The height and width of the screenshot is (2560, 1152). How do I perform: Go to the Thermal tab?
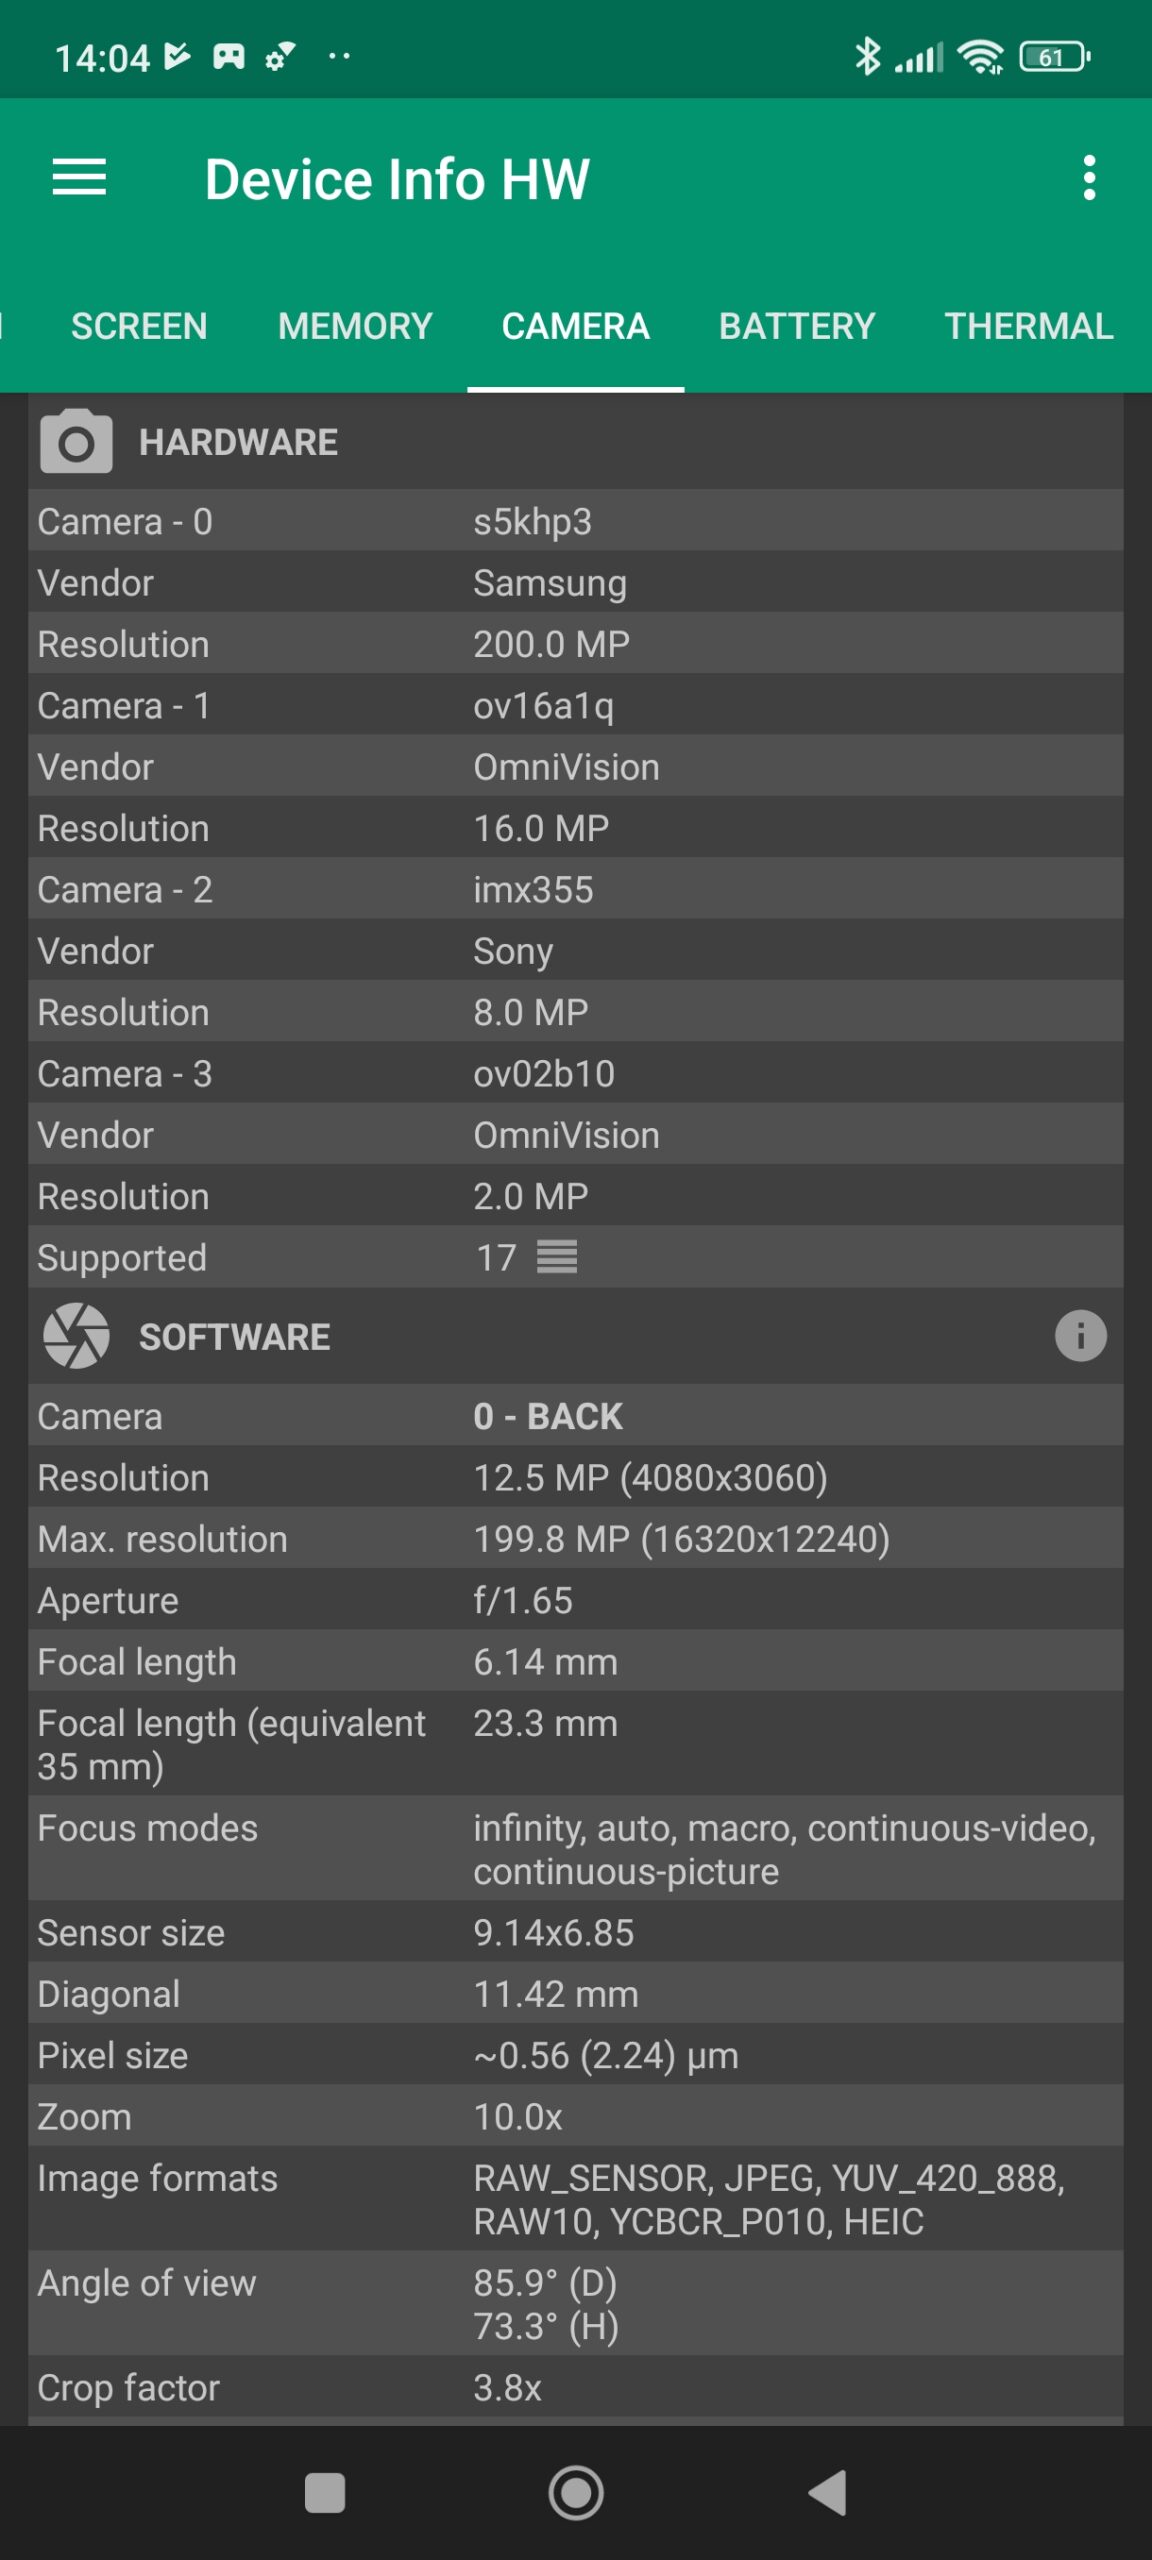[1028, 326]
